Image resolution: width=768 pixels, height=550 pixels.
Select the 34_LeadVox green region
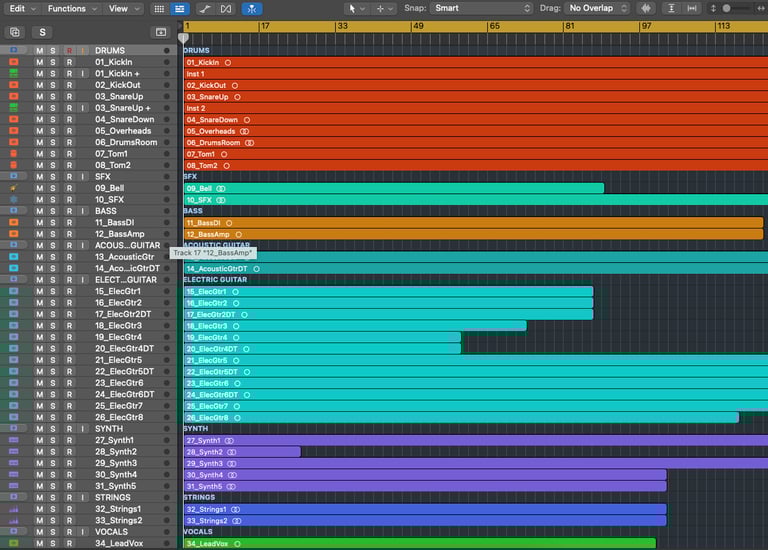point(420,544)
